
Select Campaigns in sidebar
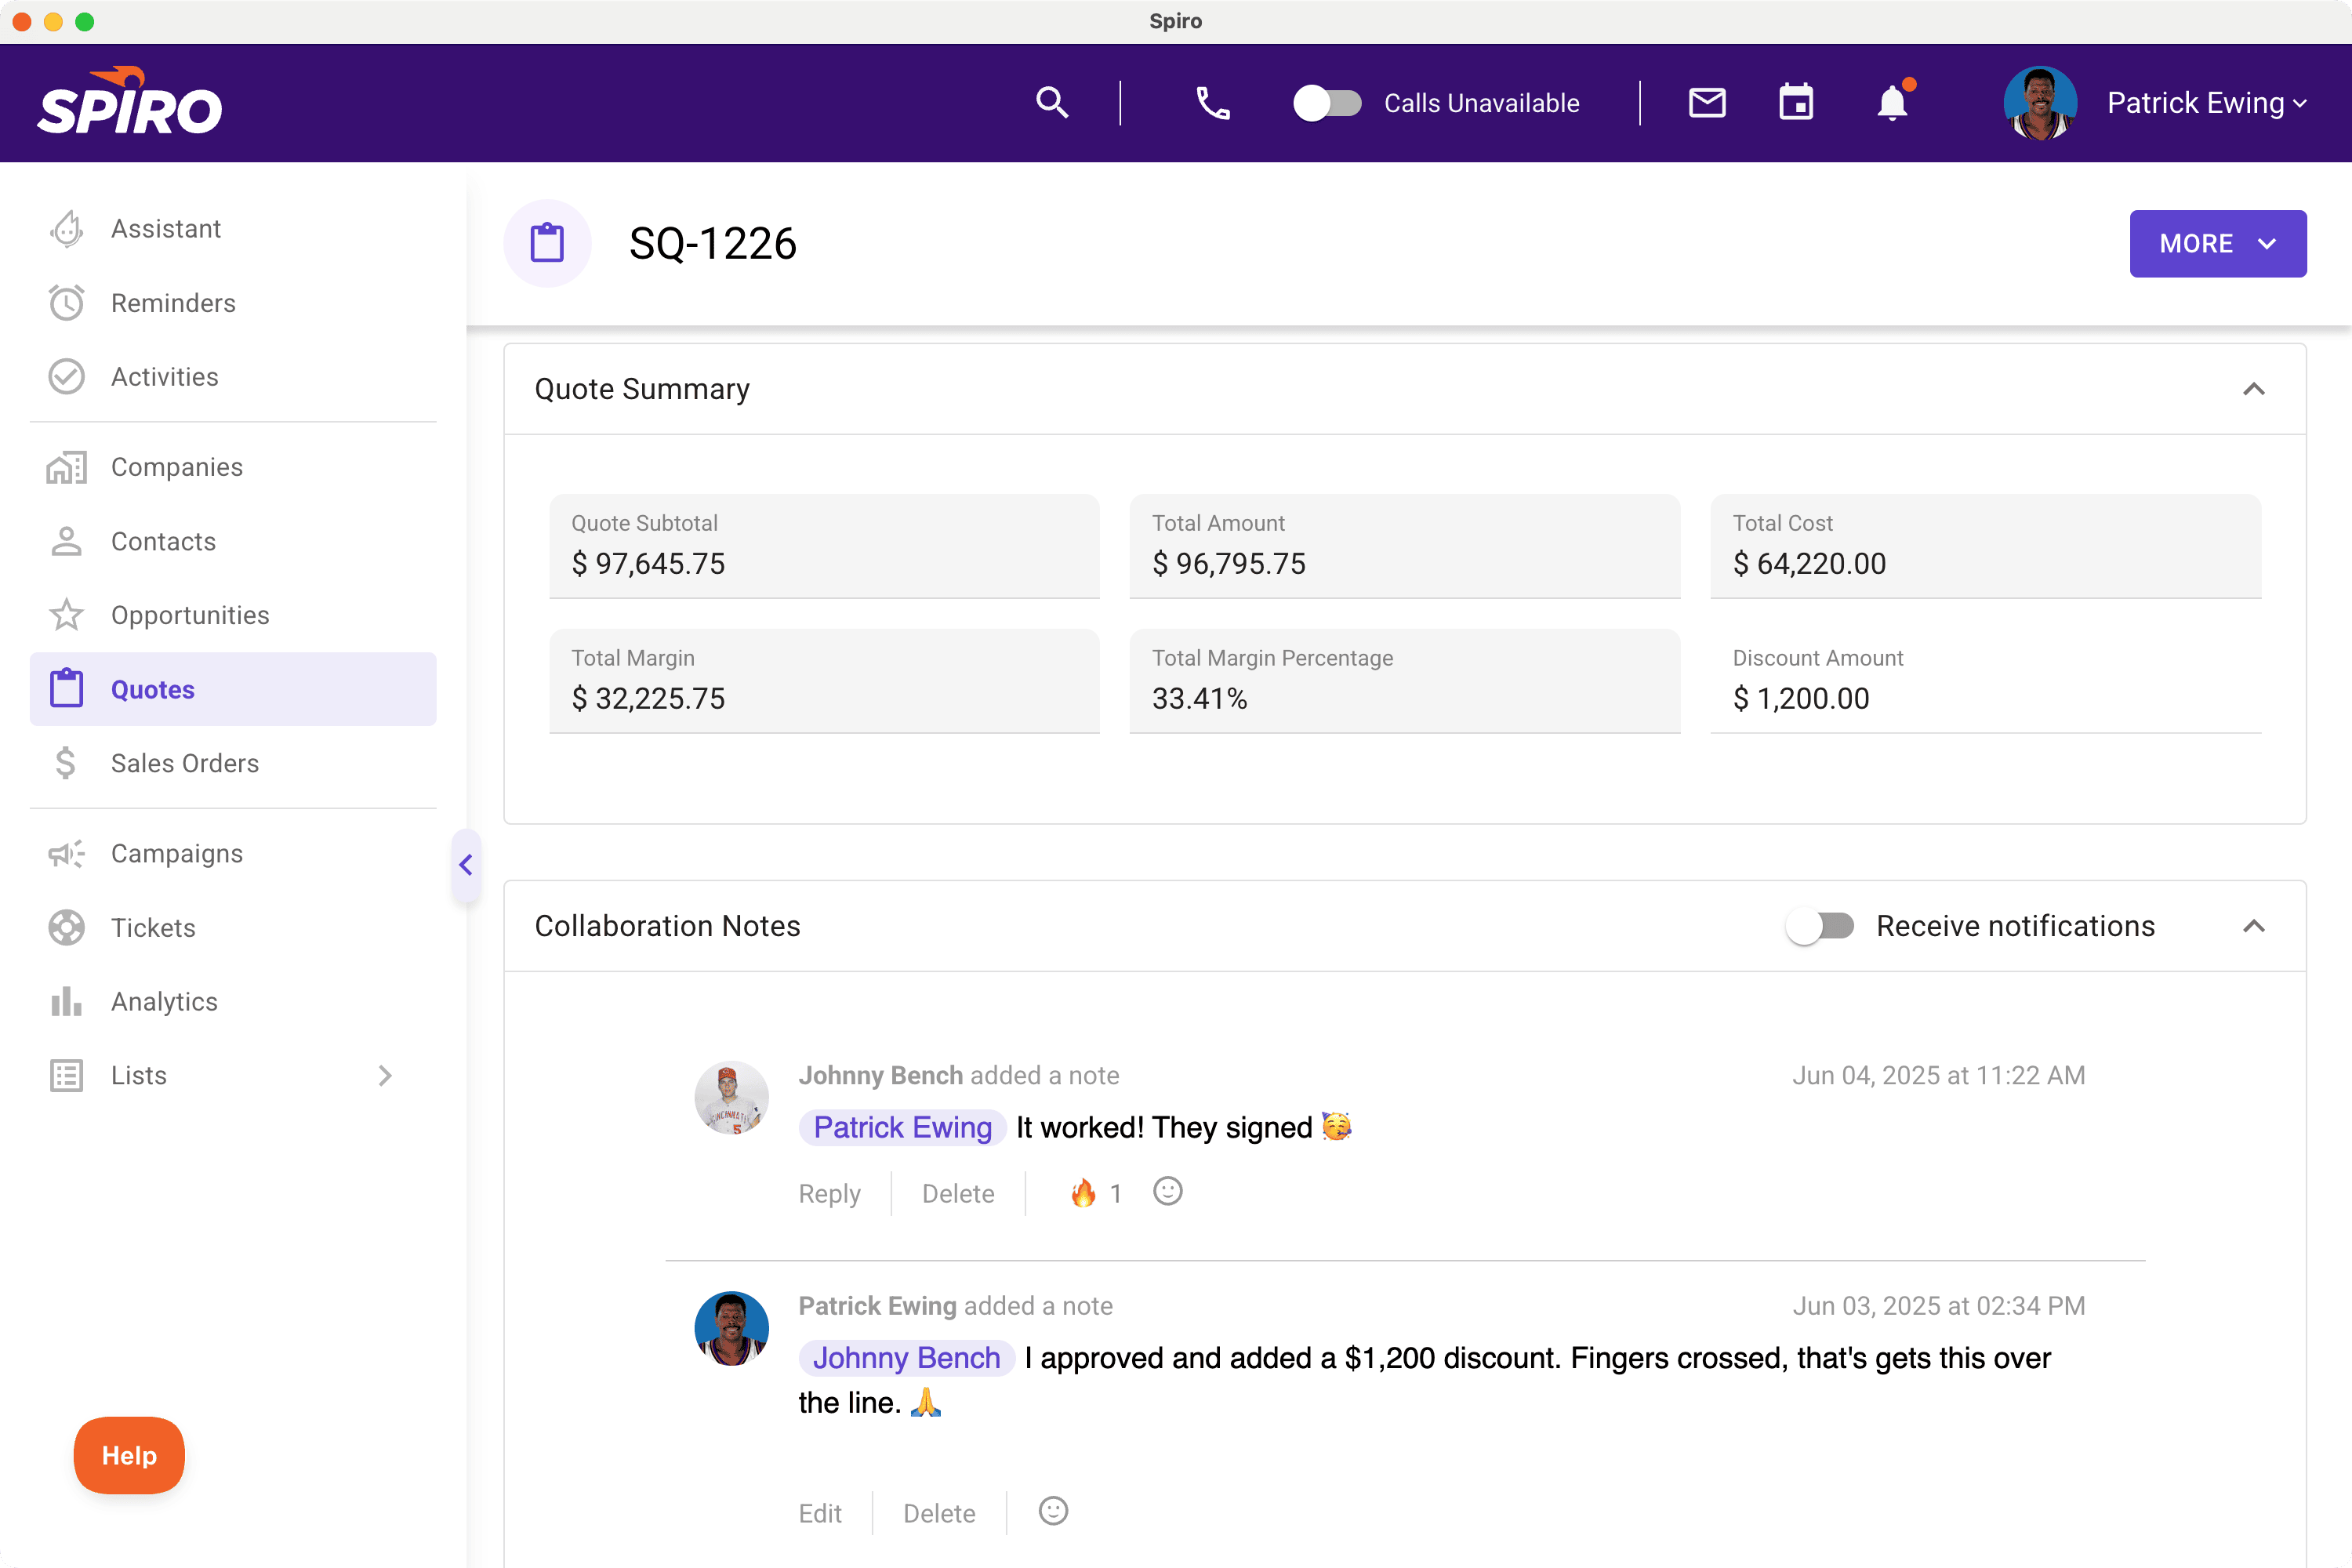(x=233, y=853)
